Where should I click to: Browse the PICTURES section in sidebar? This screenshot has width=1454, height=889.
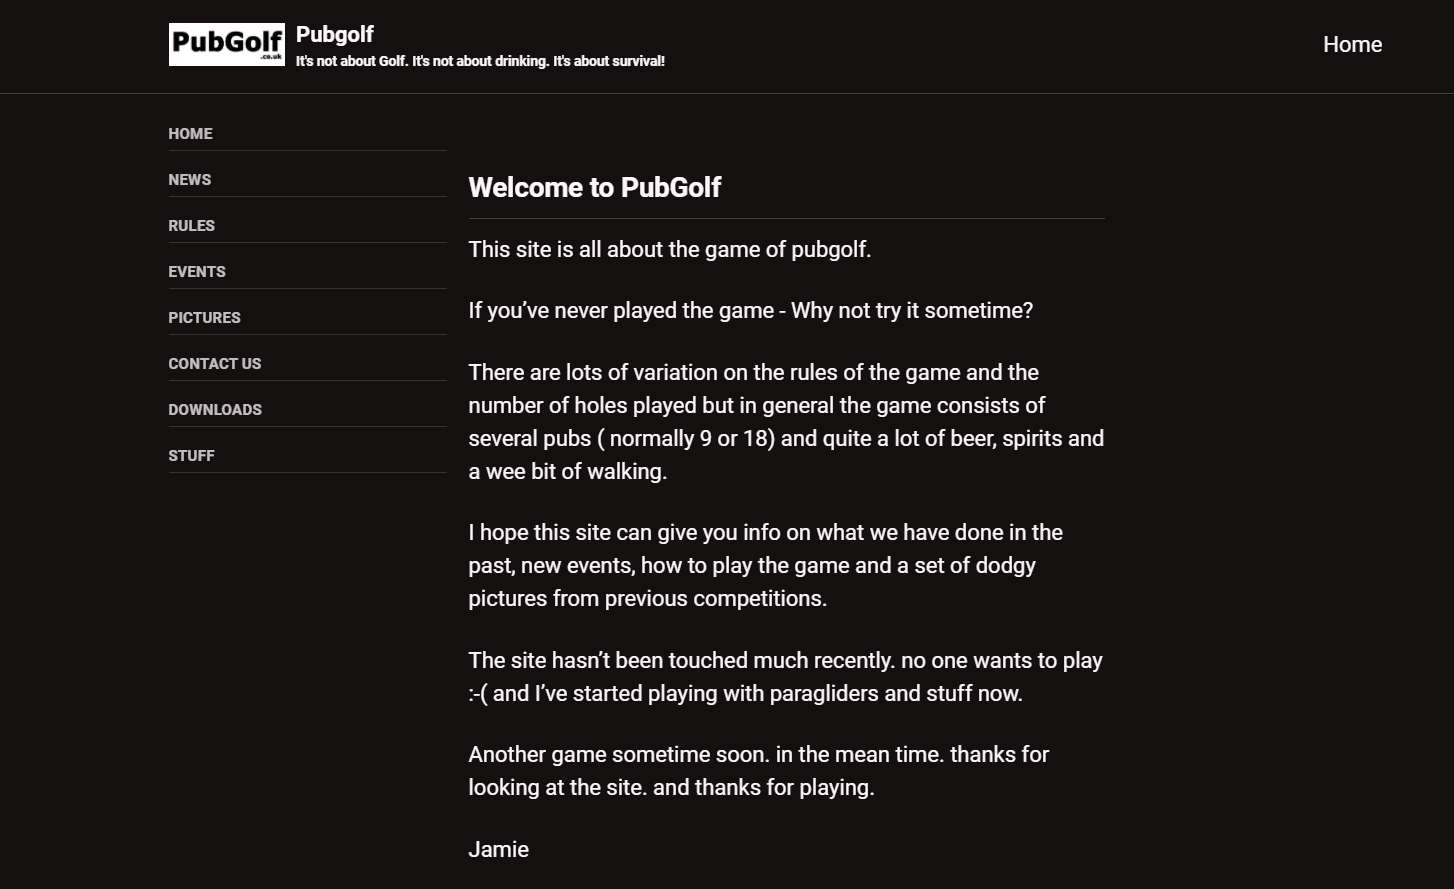(205, 317)
